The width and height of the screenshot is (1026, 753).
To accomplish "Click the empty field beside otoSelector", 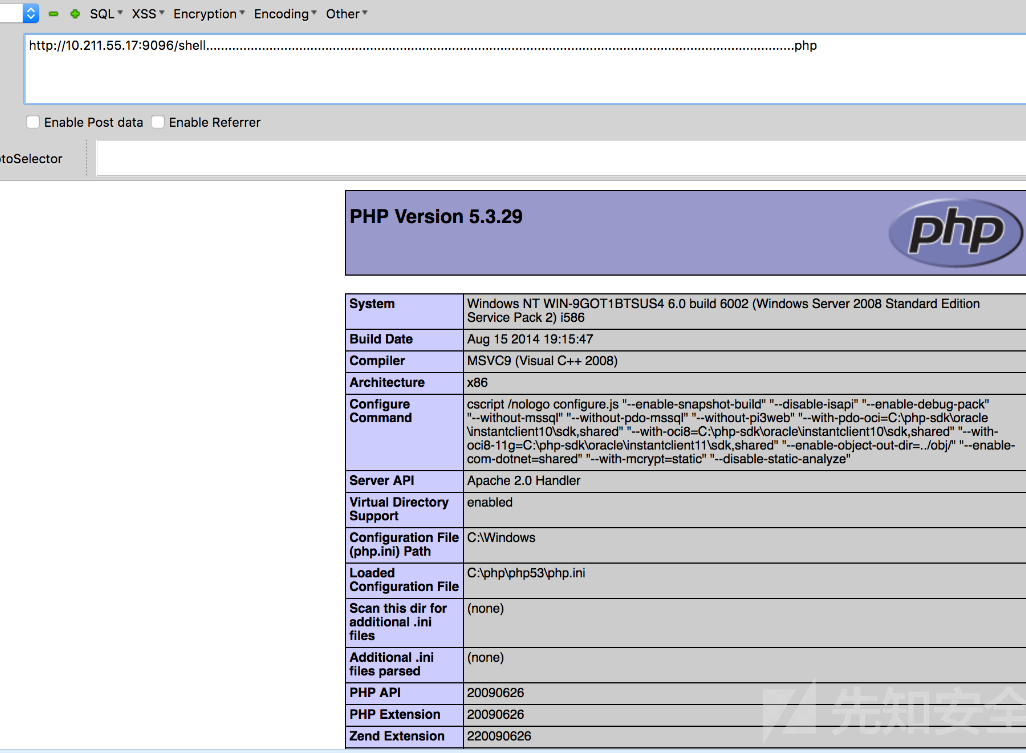I will [x=561, y=158].
